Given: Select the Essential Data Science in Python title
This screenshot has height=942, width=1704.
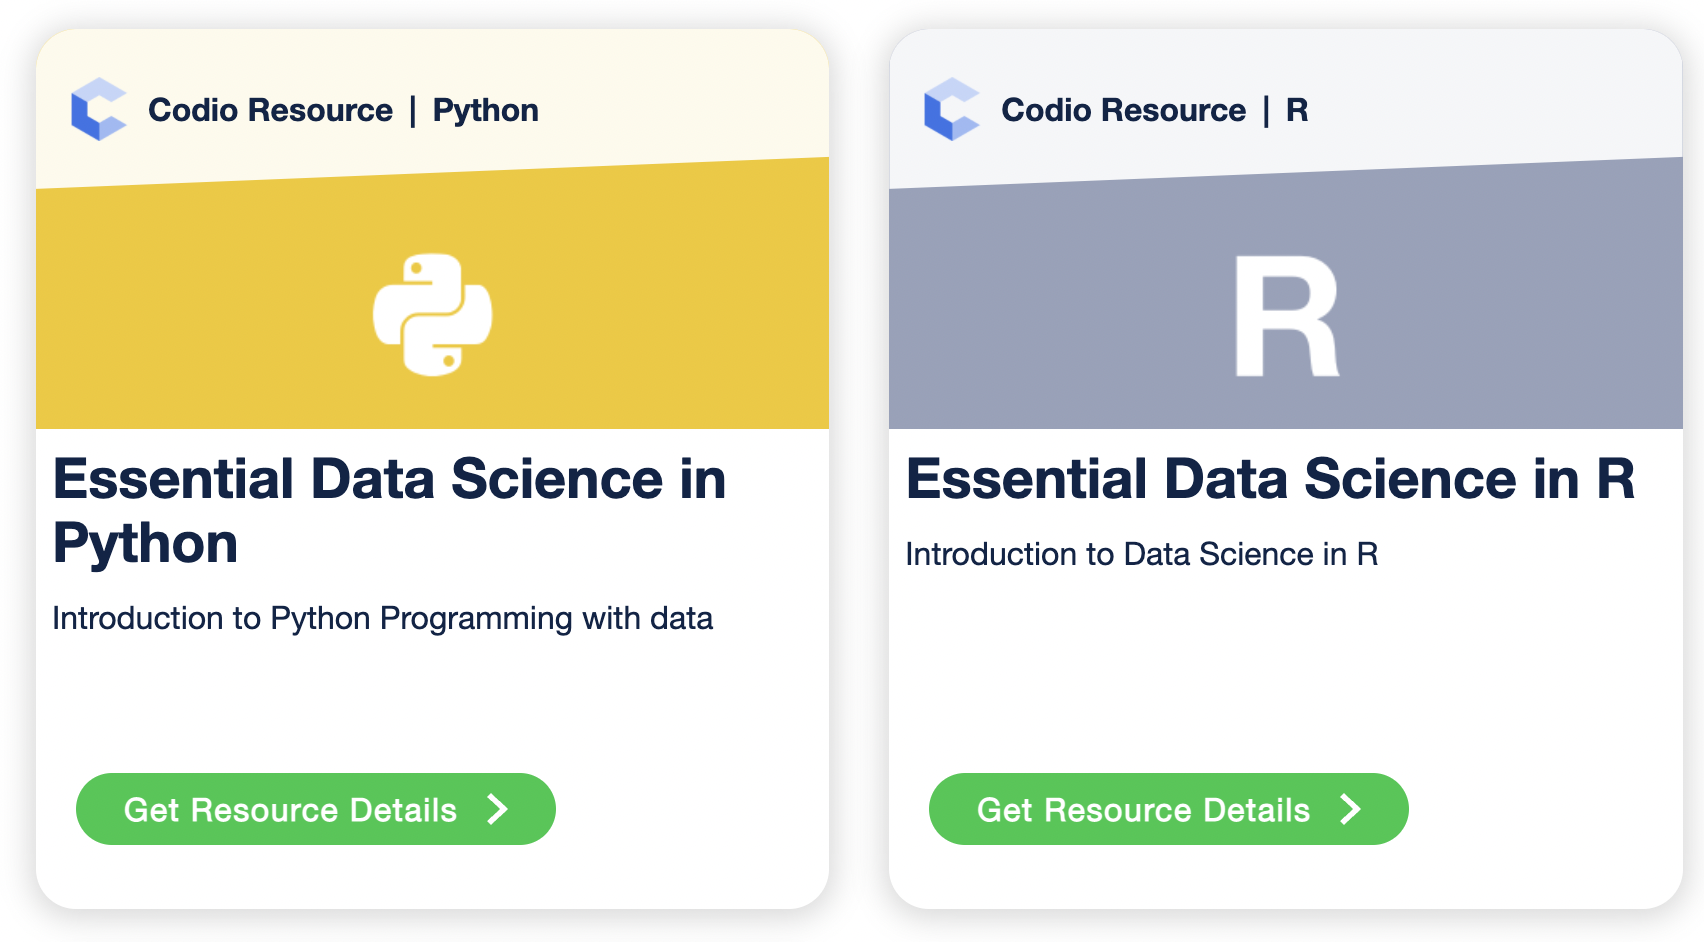Looking at the screenshot, I should point(389,510).
